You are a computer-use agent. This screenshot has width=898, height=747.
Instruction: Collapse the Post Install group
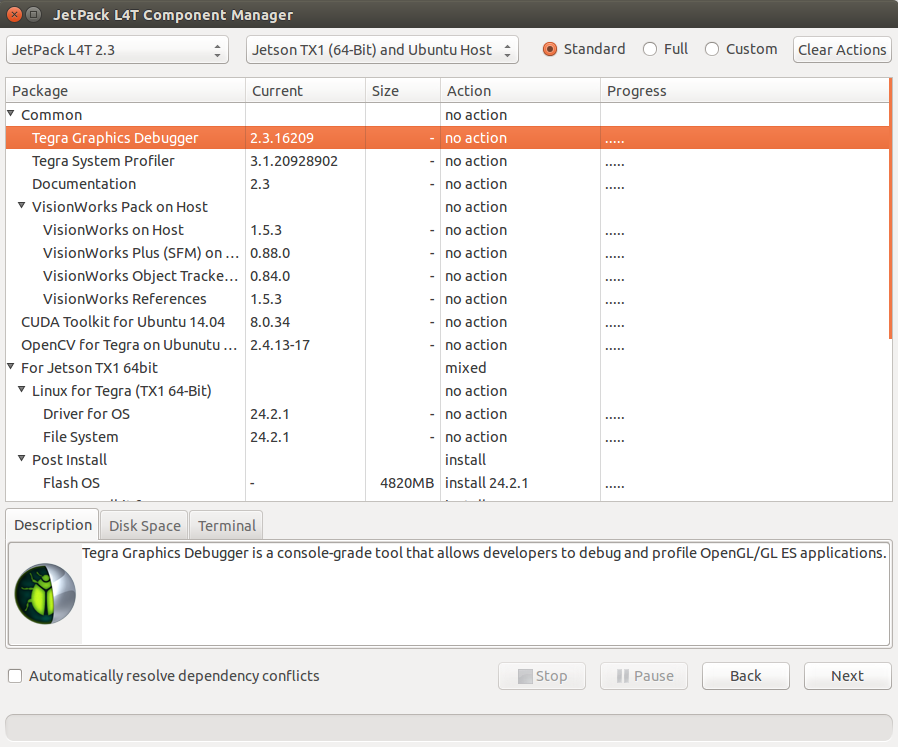pos(22,458)
